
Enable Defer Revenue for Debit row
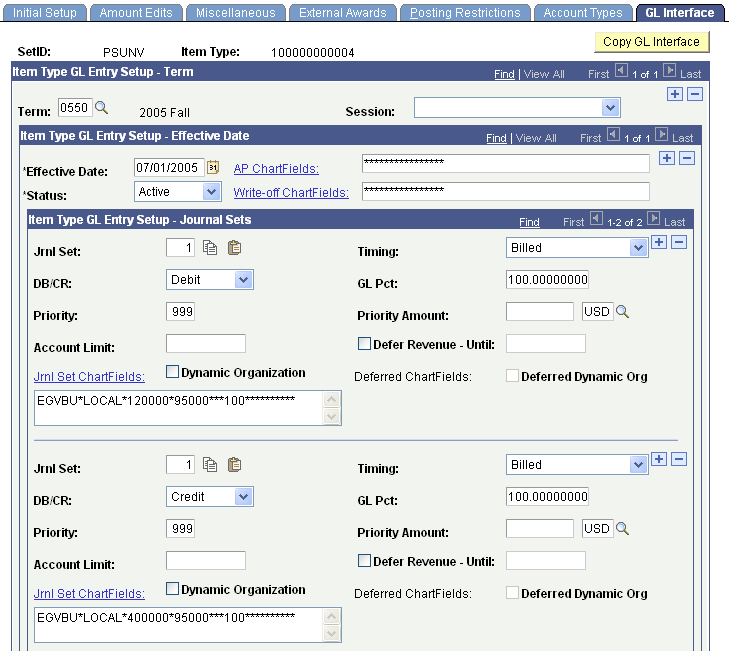coord(364,344)
